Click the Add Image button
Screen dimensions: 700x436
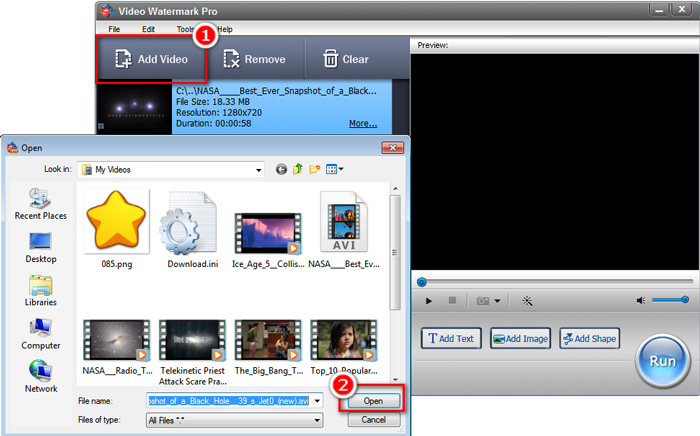(x=521, y=338)
